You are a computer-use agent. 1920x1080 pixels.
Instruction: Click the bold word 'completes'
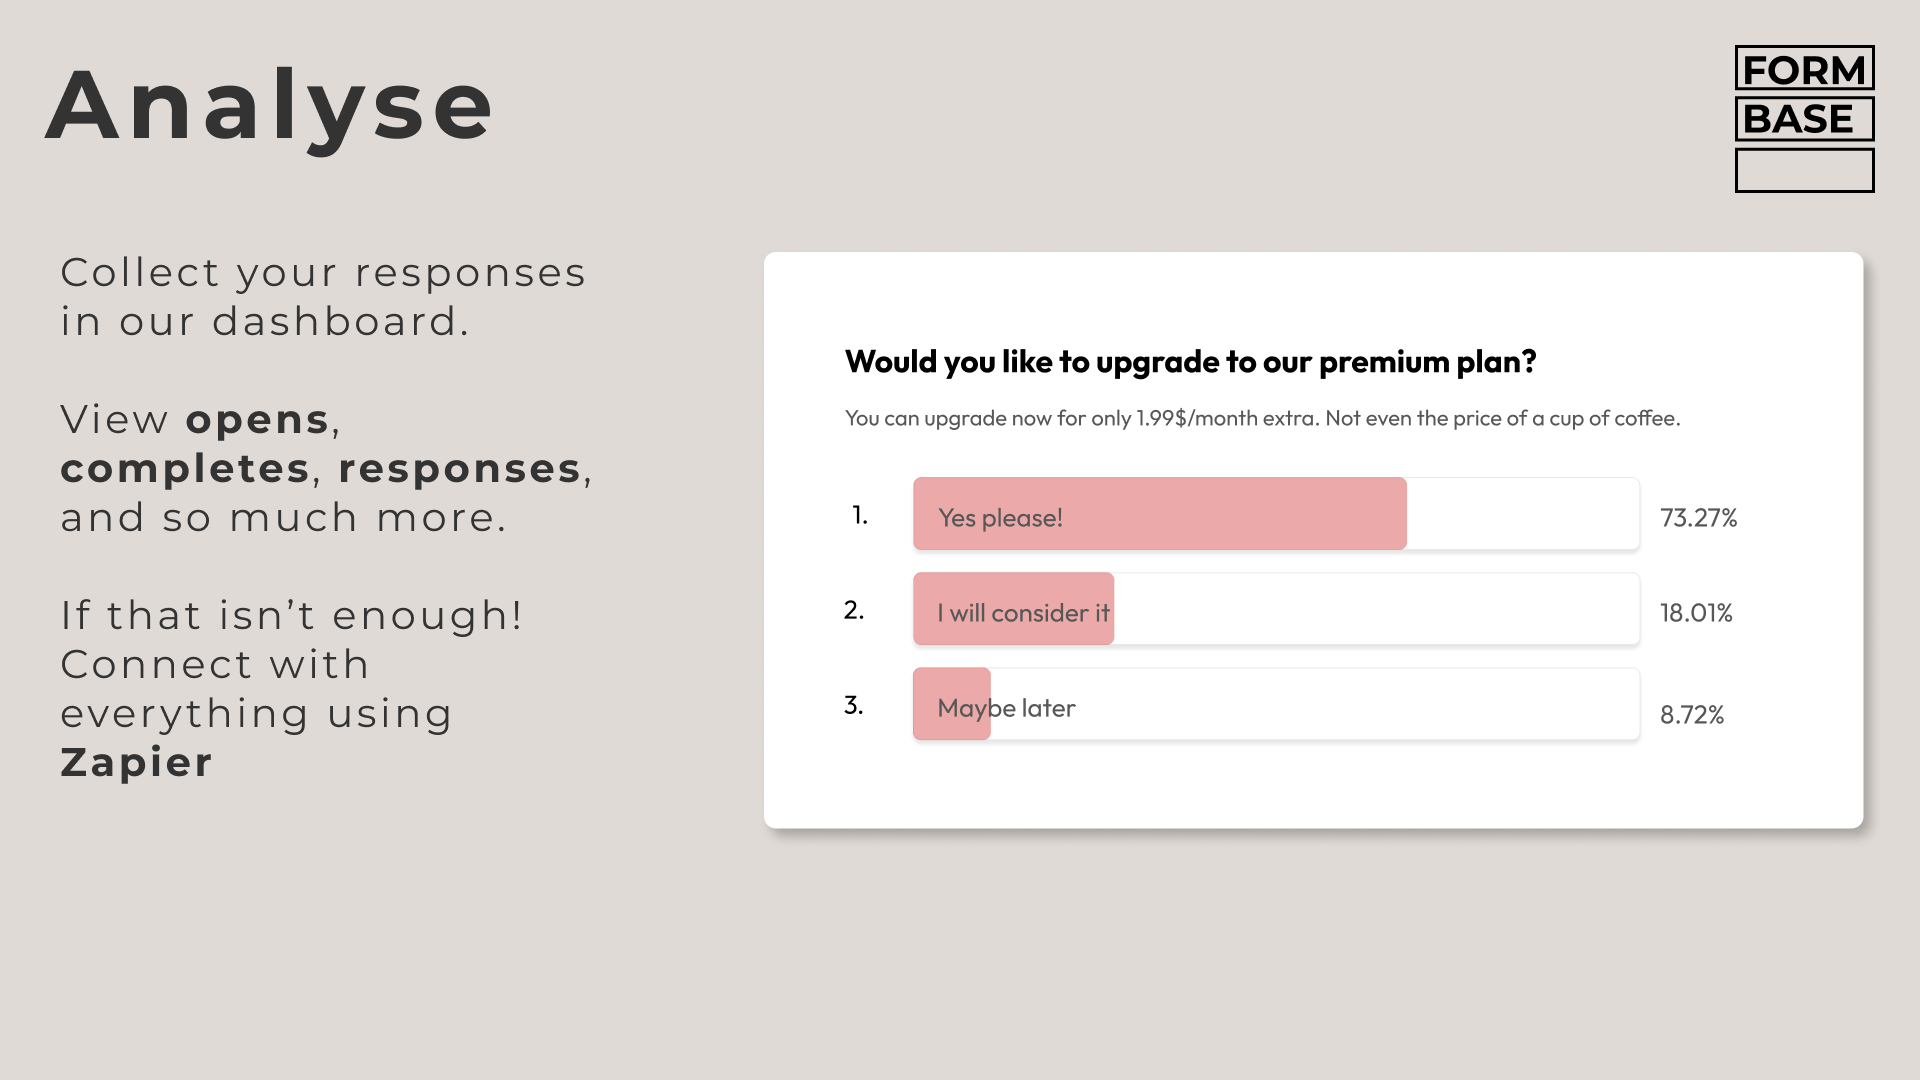click(185, 469)
